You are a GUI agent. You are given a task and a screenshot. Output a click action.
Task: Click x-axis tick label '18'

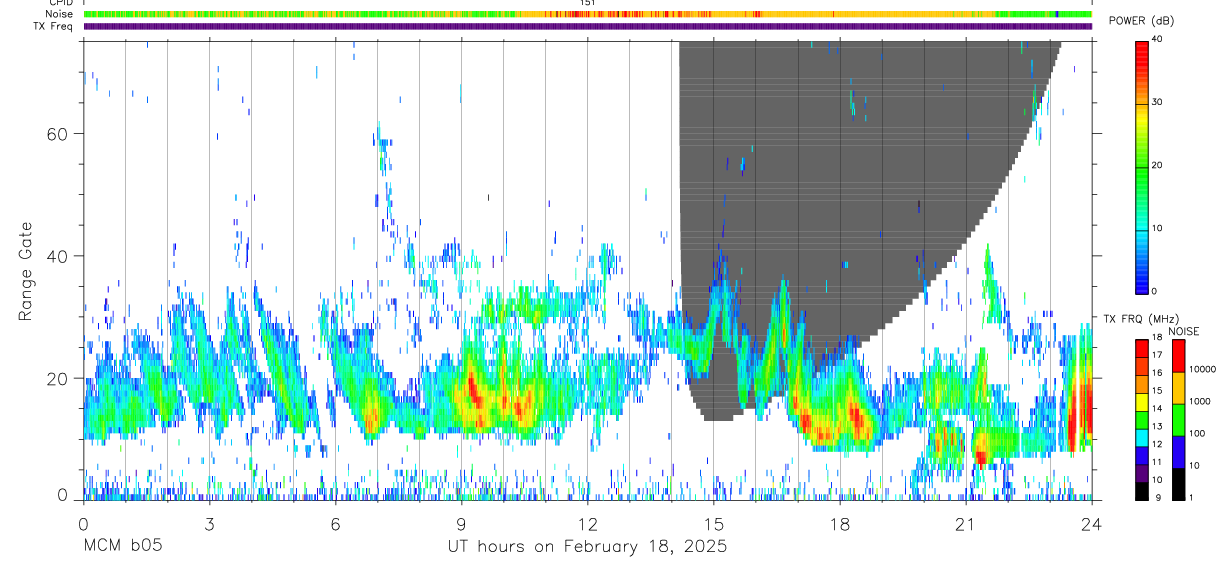tap(839, 524)
